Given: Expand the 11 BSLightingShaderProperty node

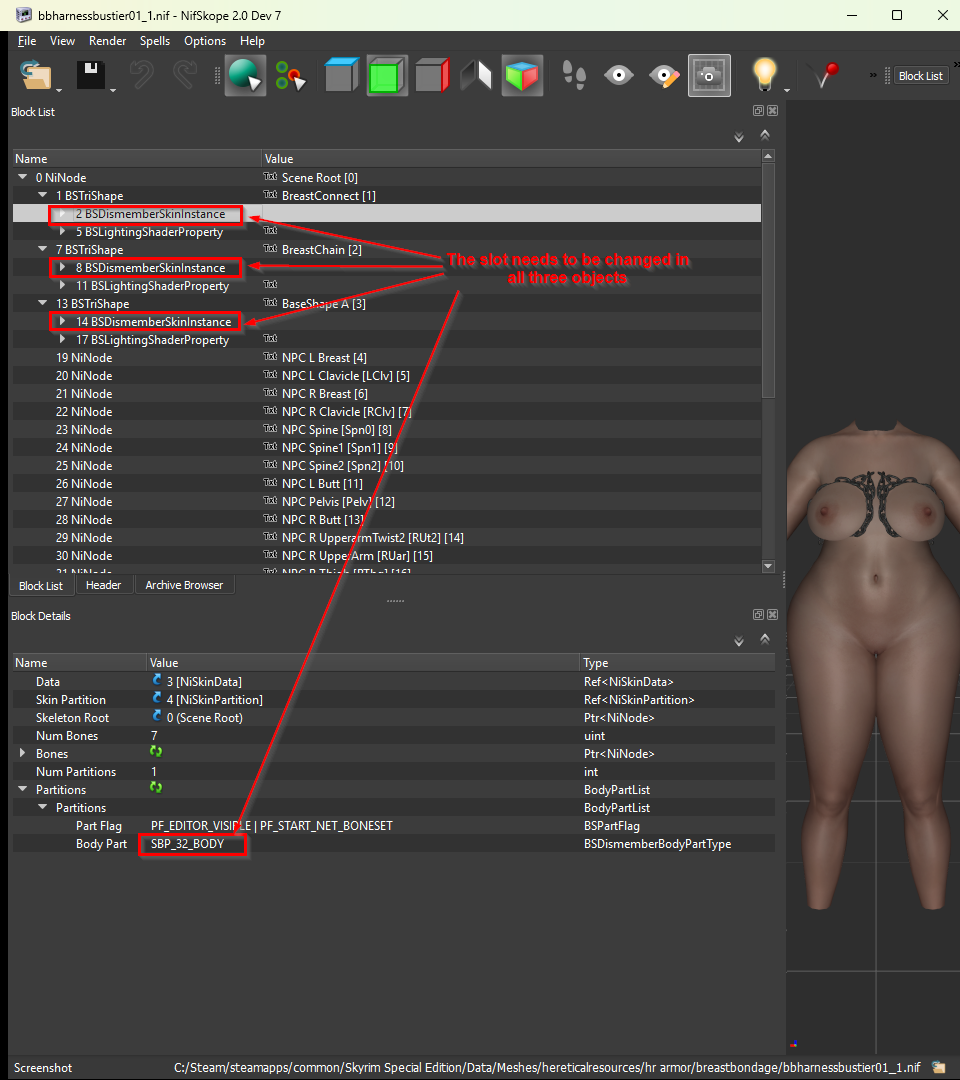Looking at the screenshot, I should click(x=63, y=285).
